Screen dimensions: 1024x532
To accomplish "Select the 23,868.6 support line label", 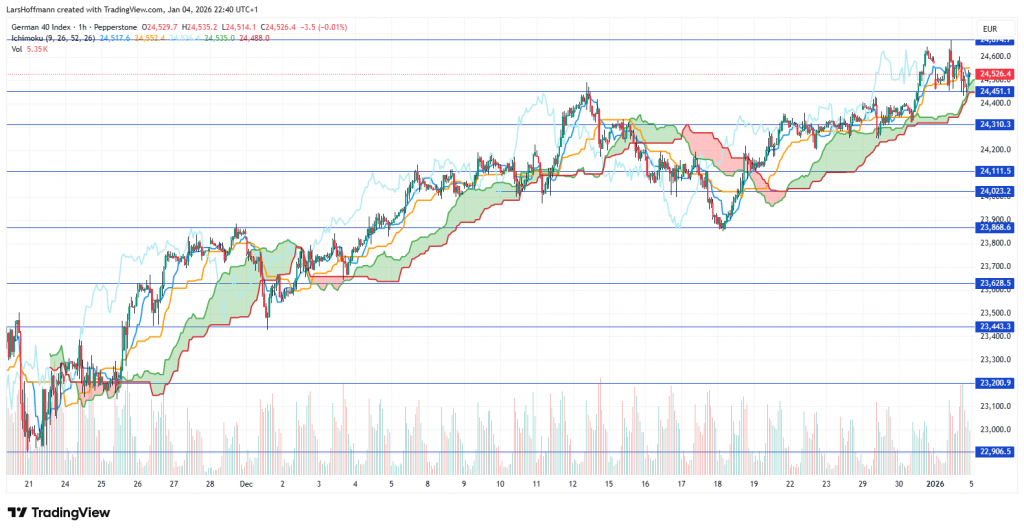I will [996, 227].
